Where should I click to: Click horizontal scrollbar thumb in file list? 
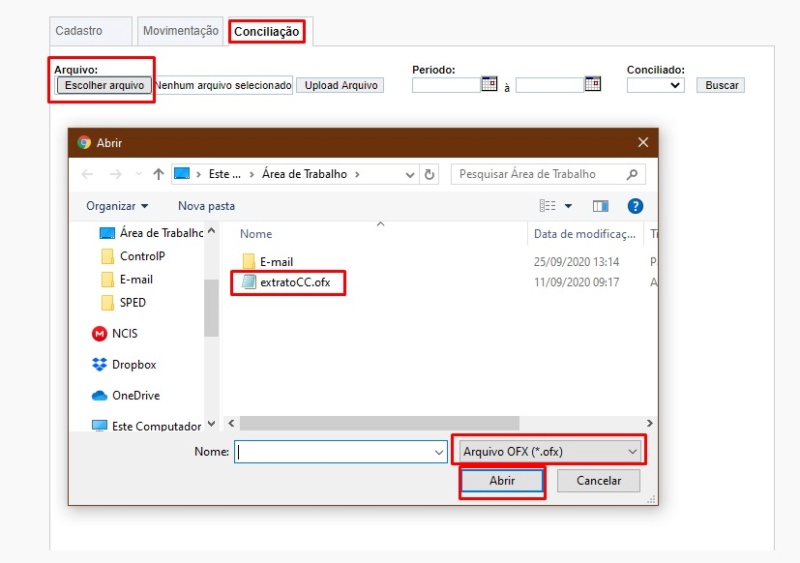point(380,423)
